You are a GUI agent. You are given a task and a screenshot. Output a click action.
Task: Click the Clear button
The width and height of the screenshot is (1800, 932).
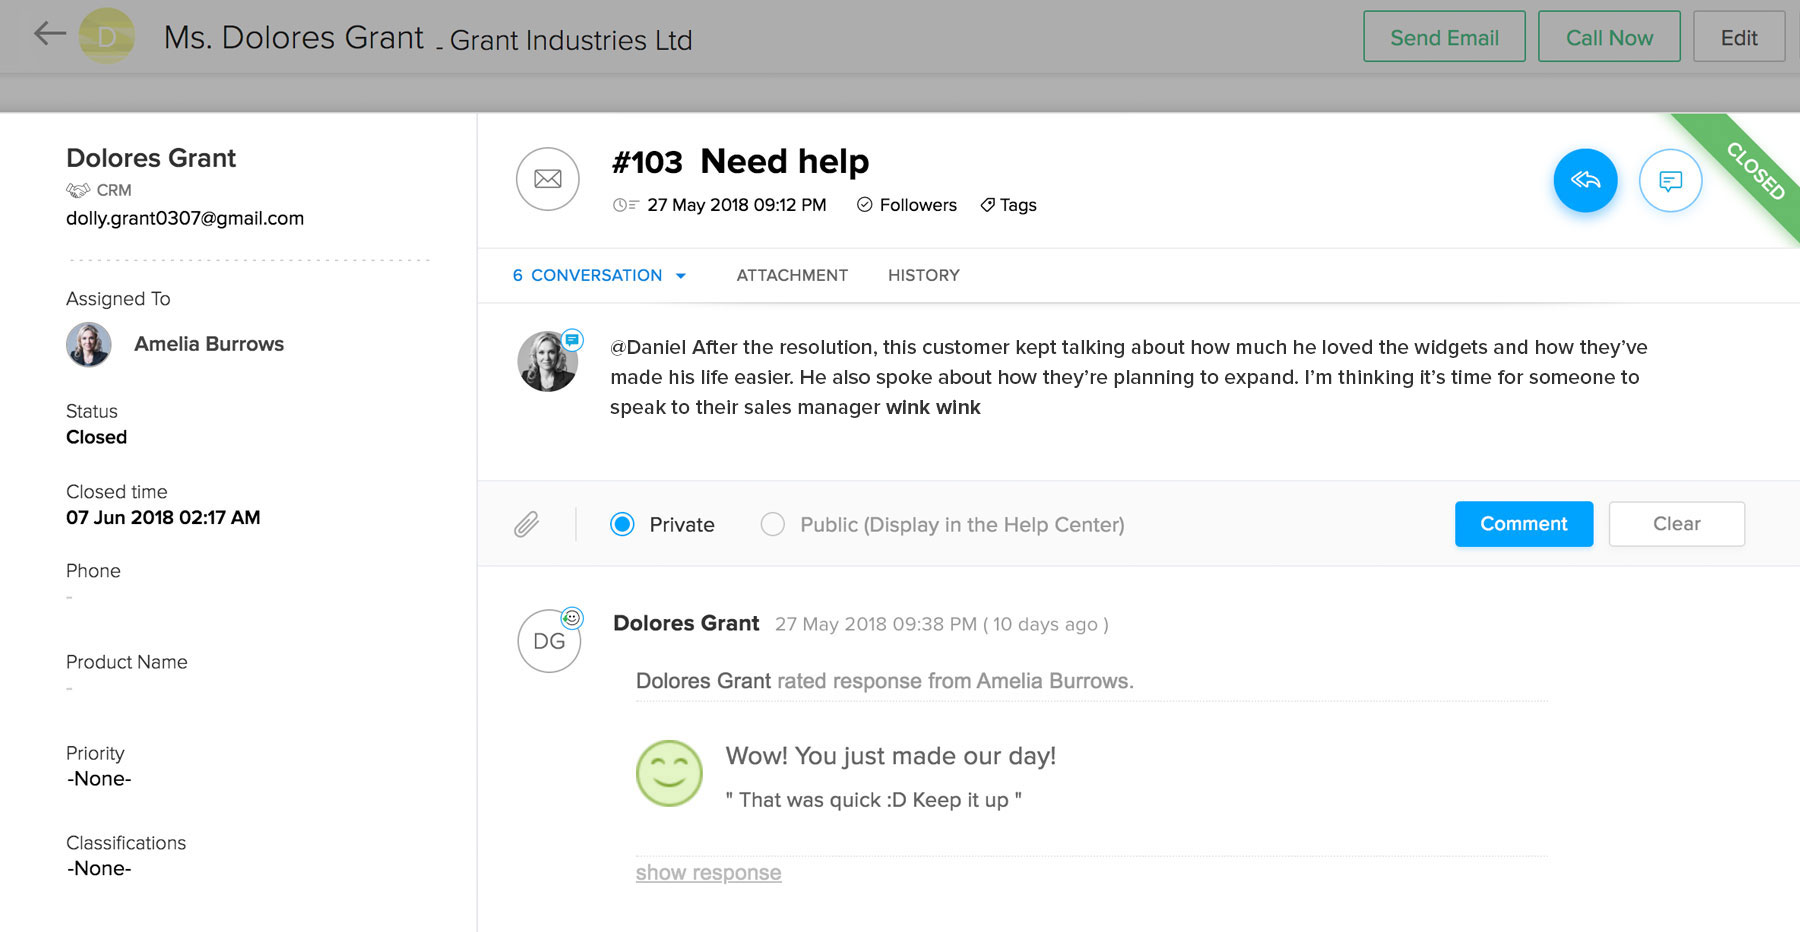[x=1677, y=524]
